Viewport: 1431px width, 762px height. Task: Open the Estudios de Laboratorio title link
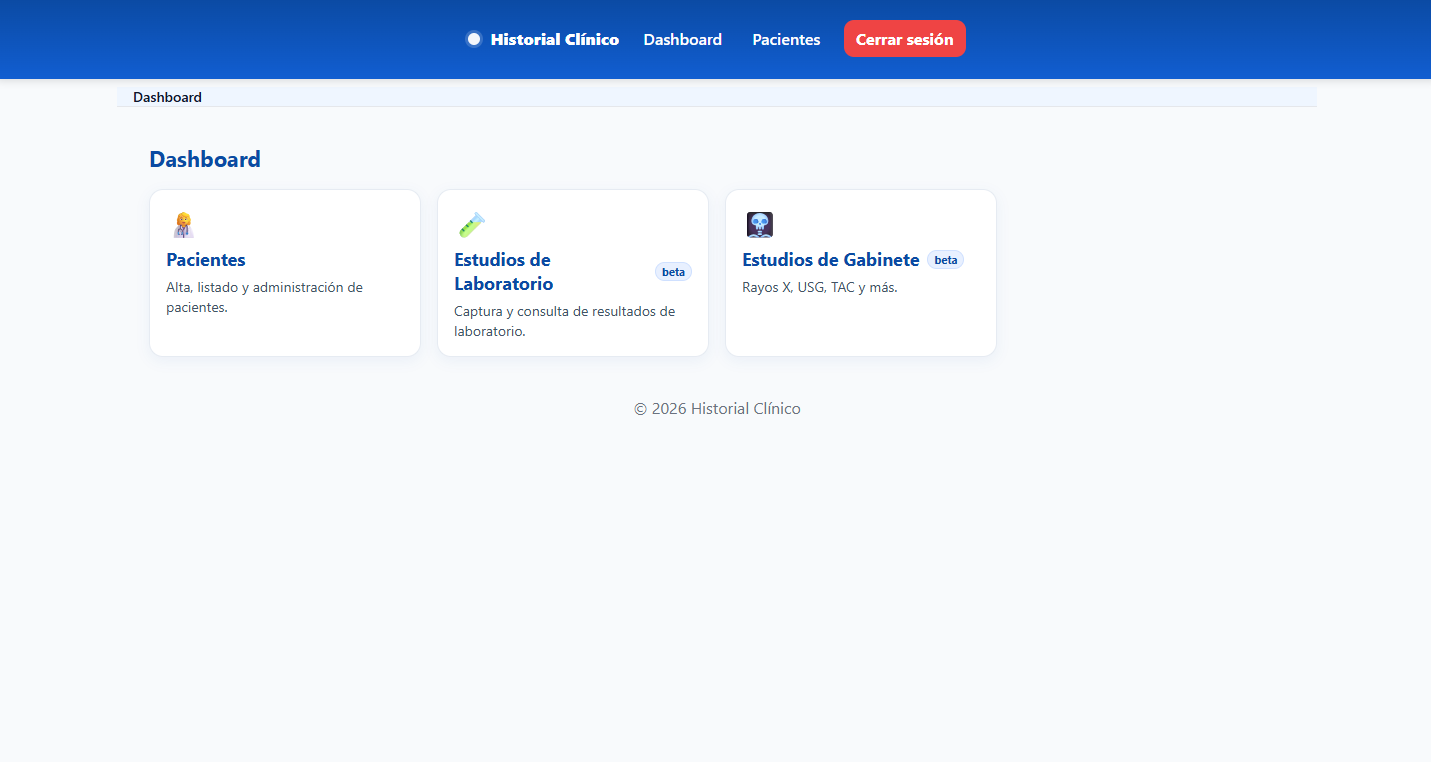502,271
